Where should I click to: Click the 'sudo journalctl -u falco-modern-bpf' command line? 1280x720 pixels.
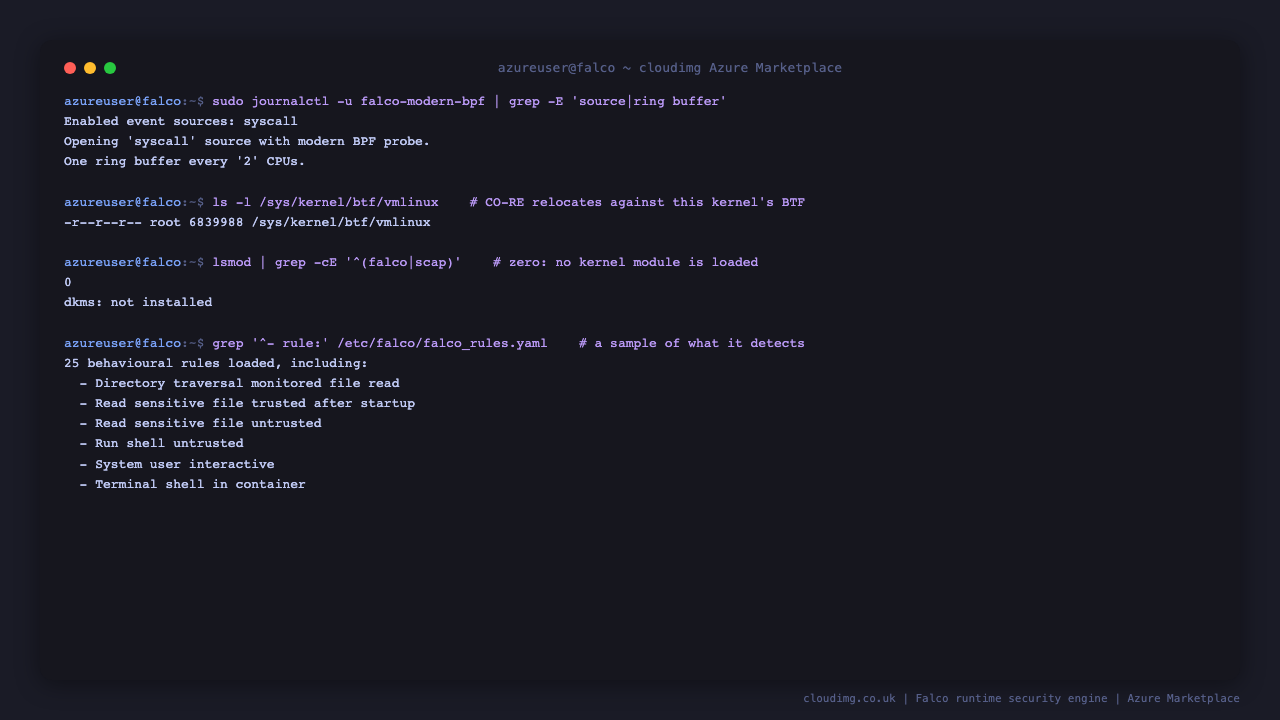click(469, 102)
